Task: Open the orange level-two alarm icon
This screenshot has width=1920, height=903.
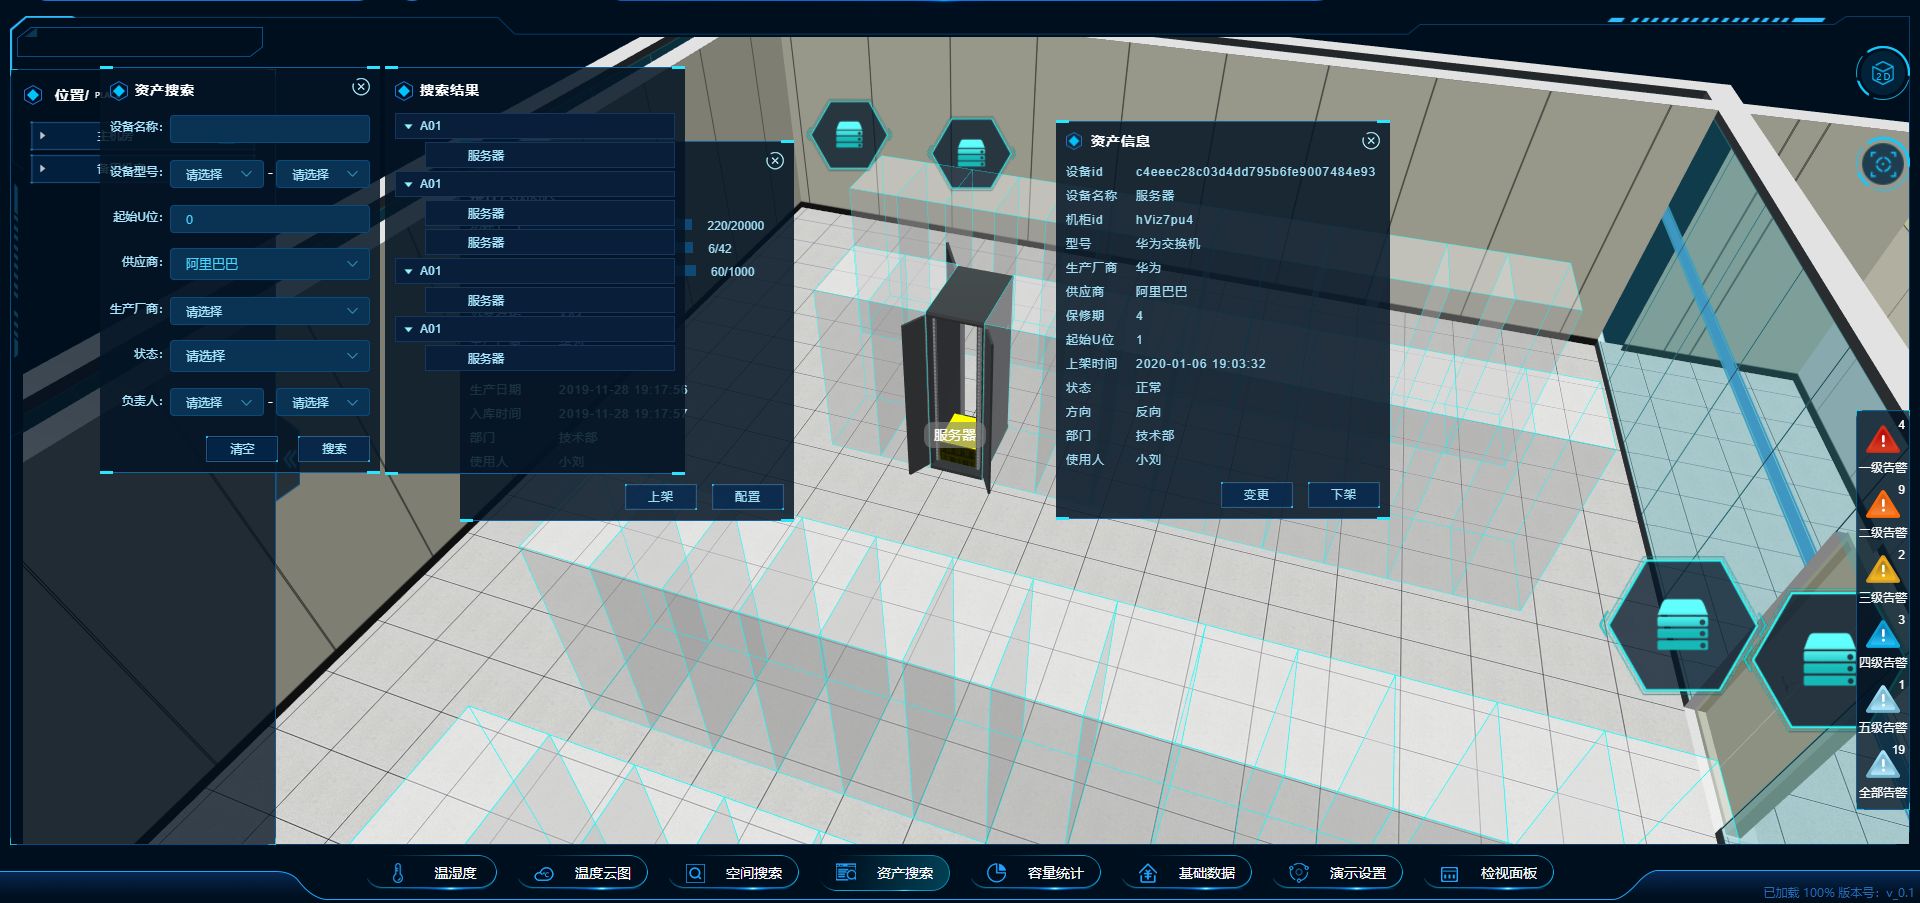Action: (1882, 506)
